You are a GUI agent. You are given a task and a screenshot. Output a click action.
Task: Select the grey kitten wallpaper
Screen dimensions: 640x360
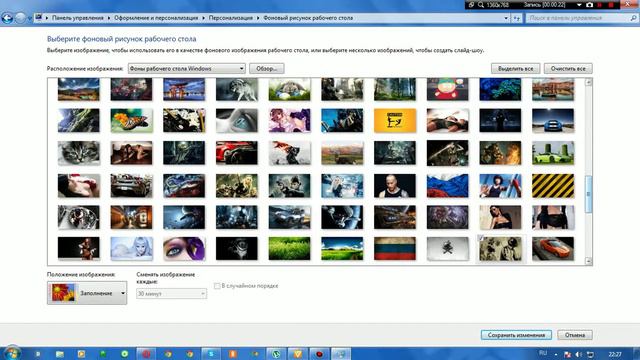tap(79, 153)
